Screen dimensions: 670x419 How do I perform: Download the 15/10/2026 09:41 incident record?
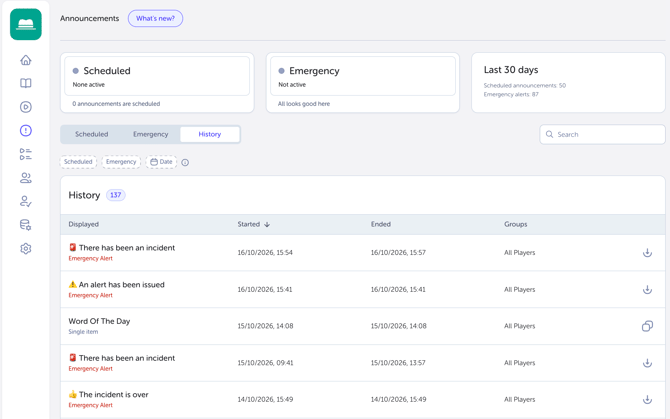point(647,363)
